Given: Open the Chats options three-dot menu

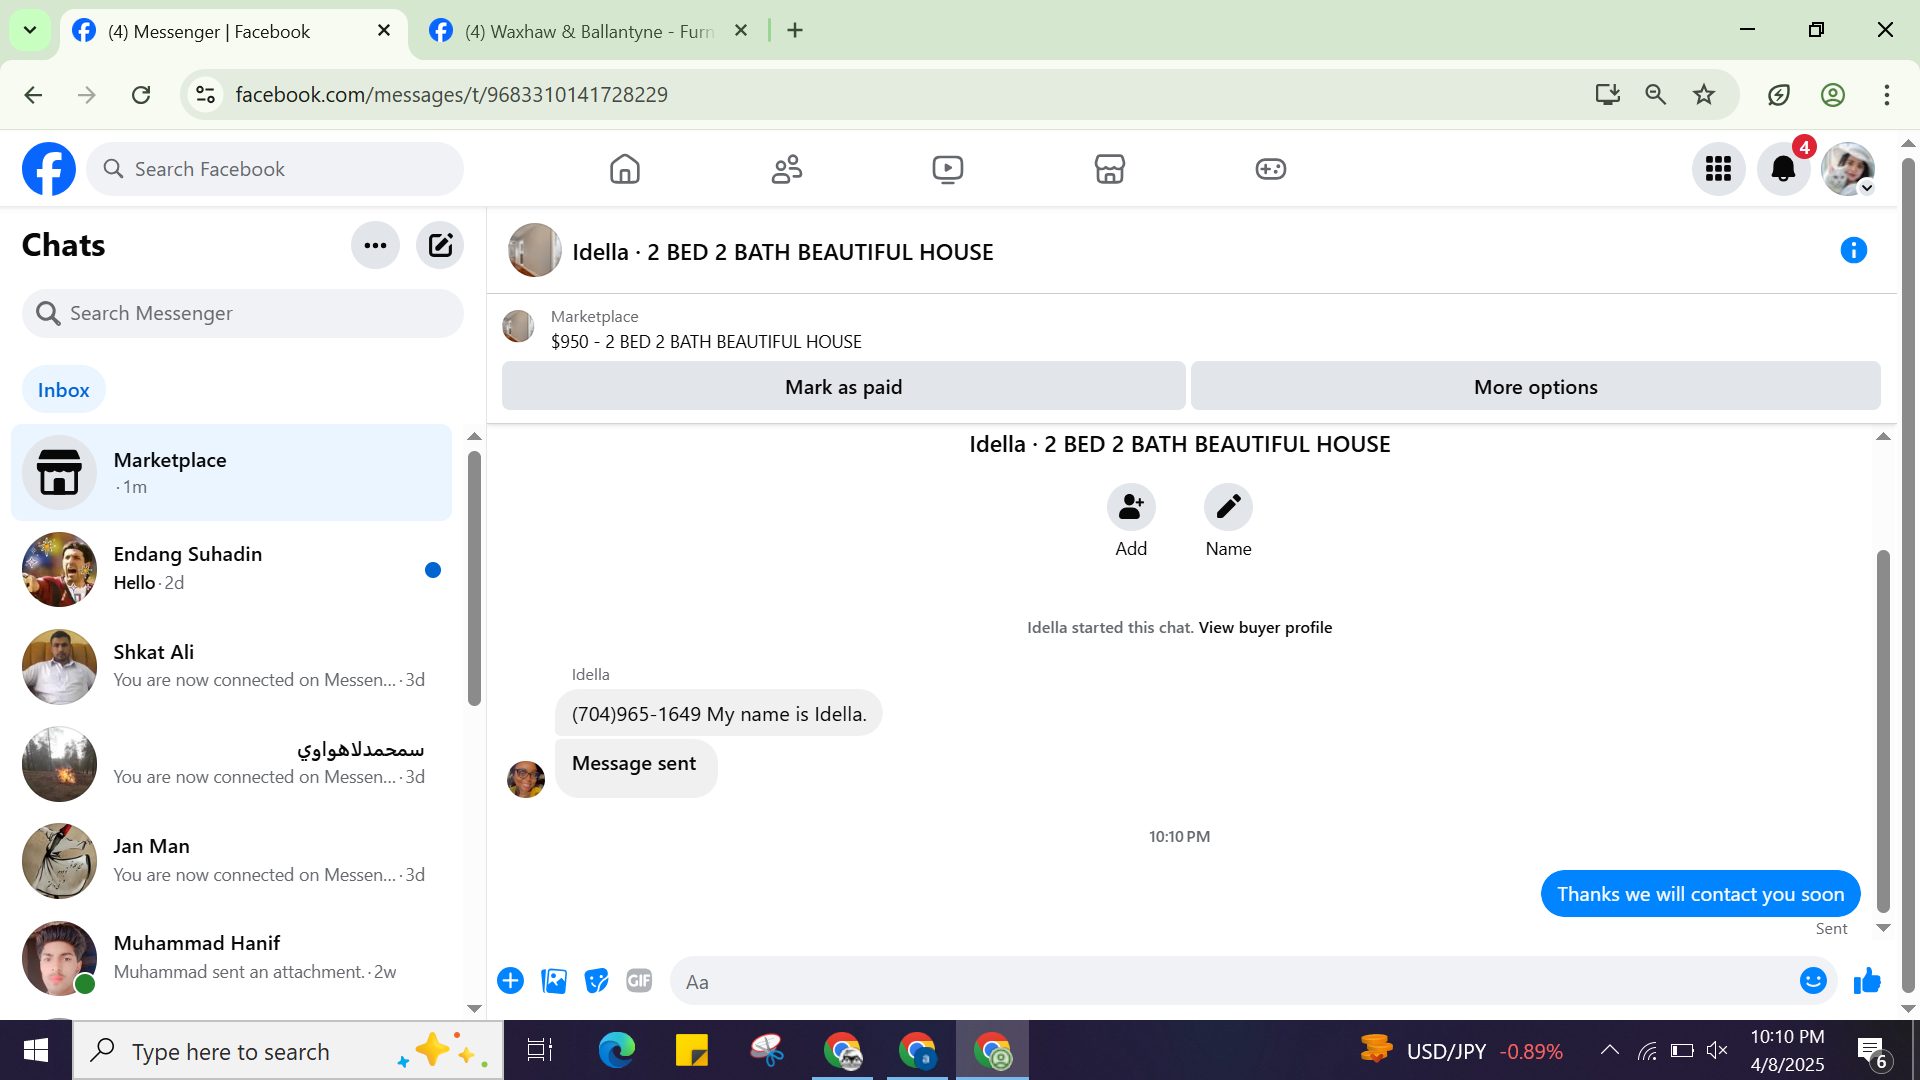Looking at the screenshot, I should 375,245.
